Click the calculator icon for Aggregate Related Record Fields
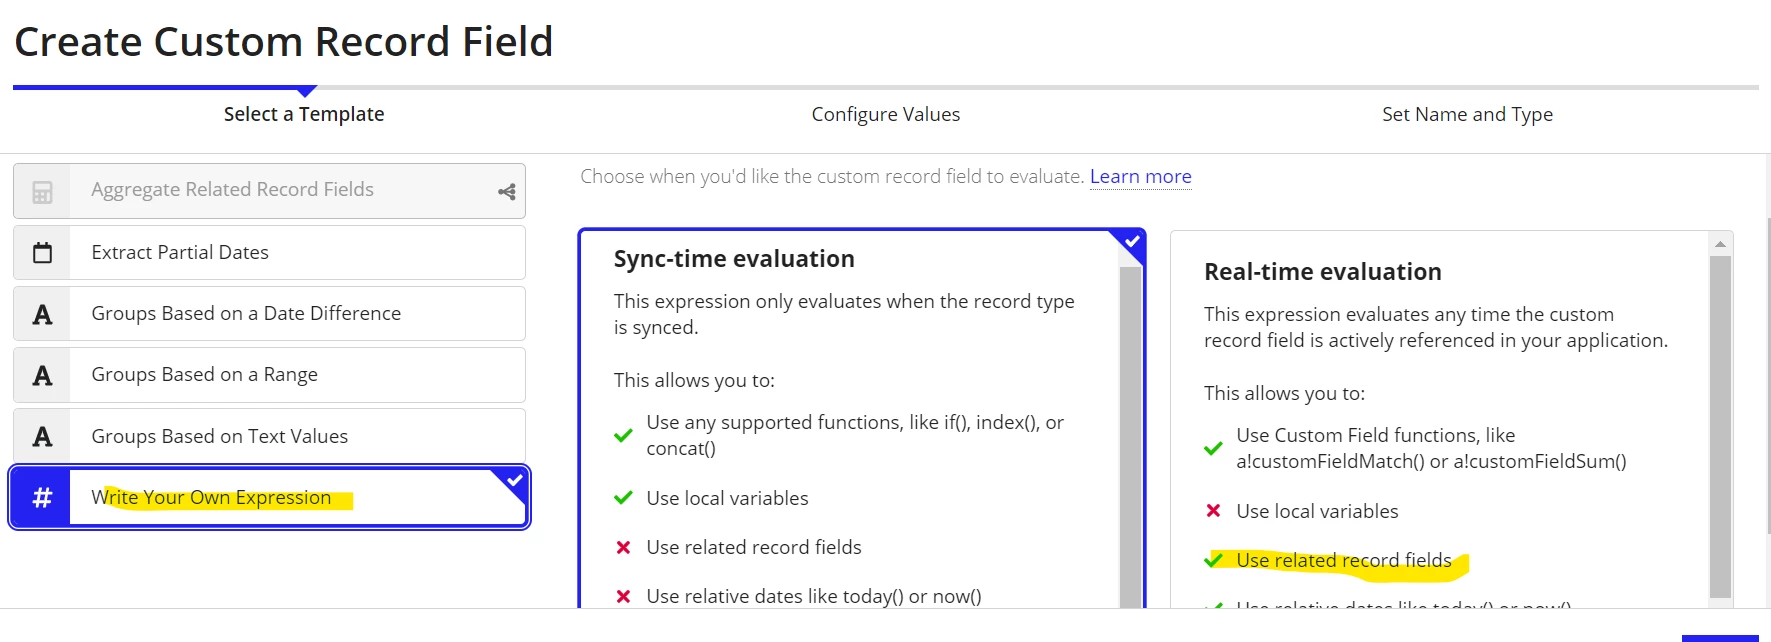 42,192
